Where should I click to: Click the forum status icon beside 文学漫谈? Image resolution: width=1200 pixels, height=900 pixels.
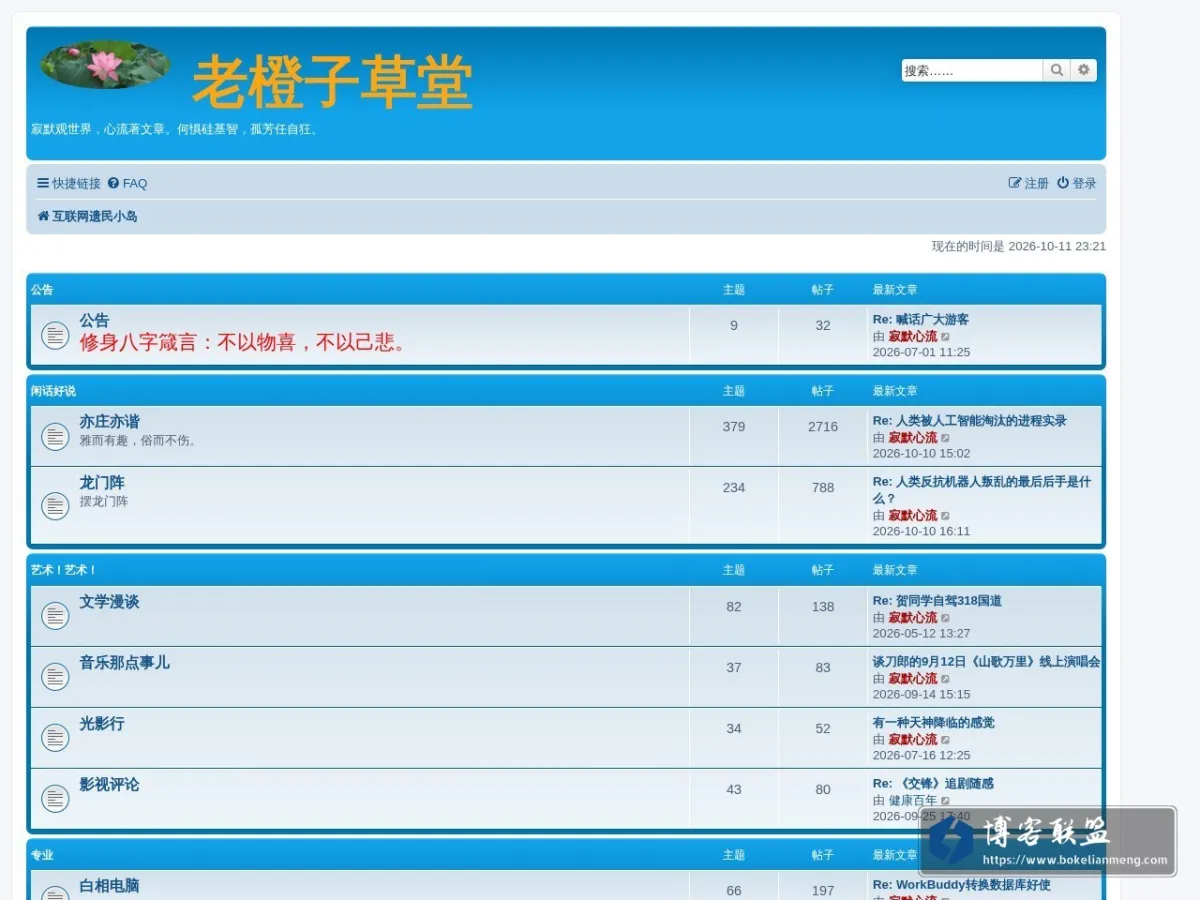[55, 616]
